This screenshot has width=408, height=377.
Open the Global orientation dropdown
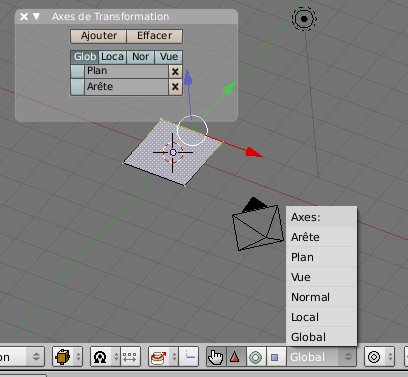(x=321, y=357)
